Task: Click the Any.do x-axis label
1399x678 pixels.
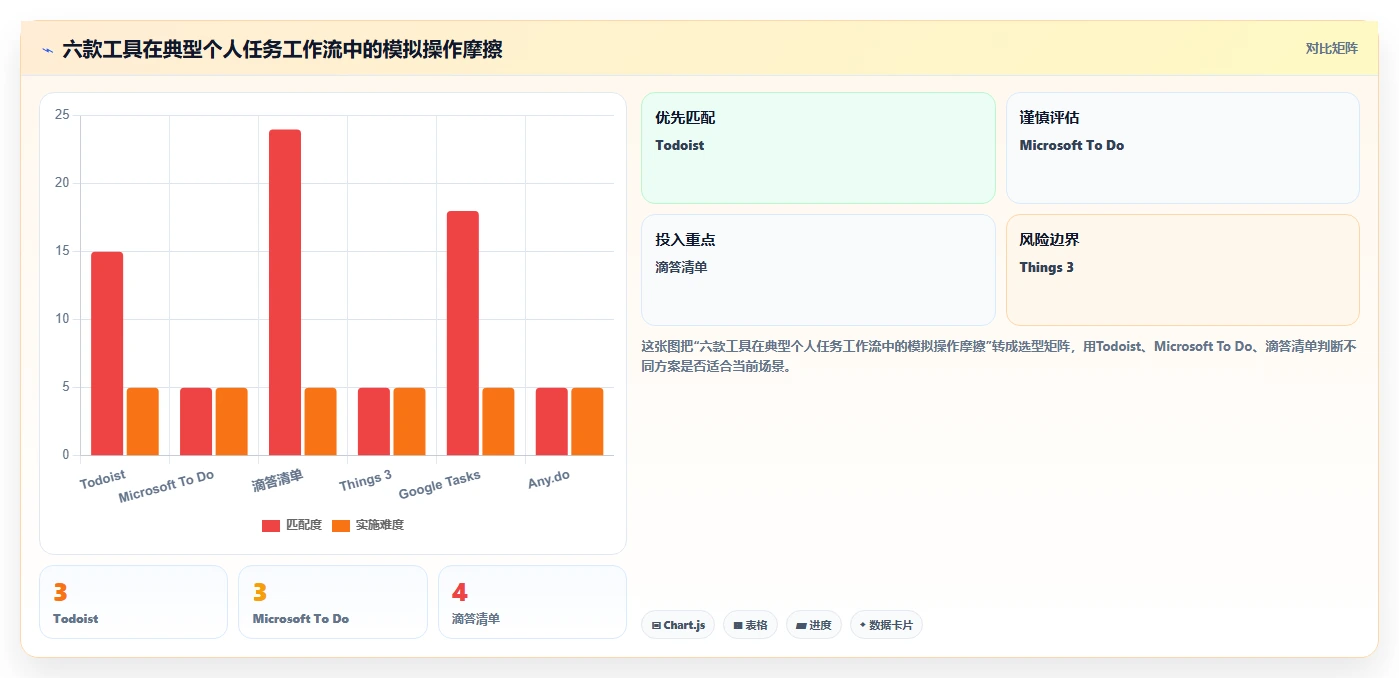Action: pyautogui.click(x=549, y=479)
